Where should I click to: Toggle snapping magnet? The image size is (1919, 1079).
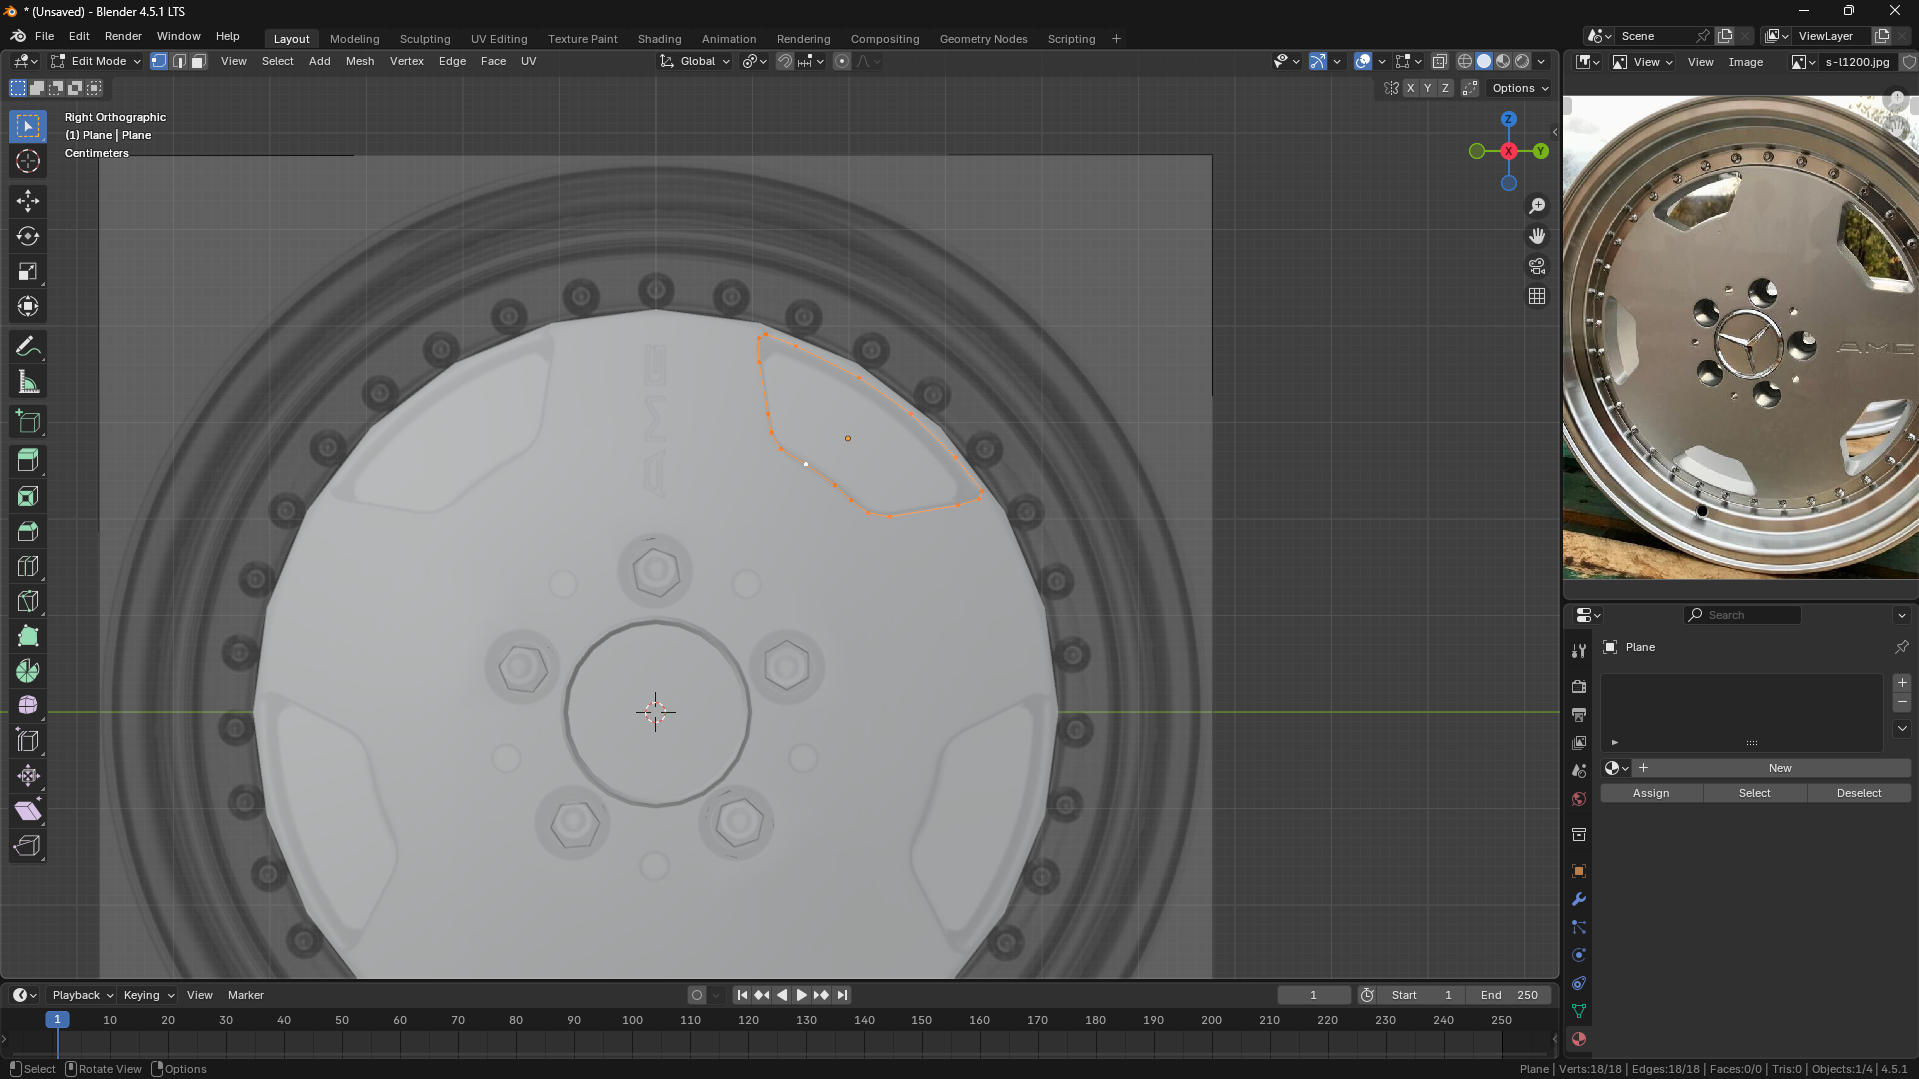click(785, 61)
